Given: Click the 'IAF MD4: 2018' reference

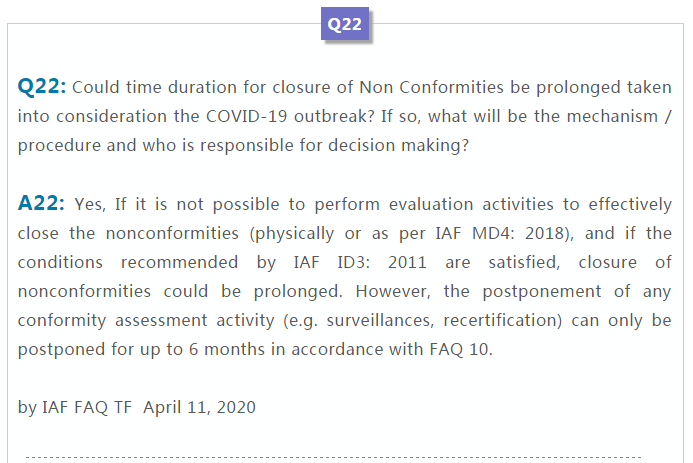Looking at the screenshot, I should coord(499,233).
